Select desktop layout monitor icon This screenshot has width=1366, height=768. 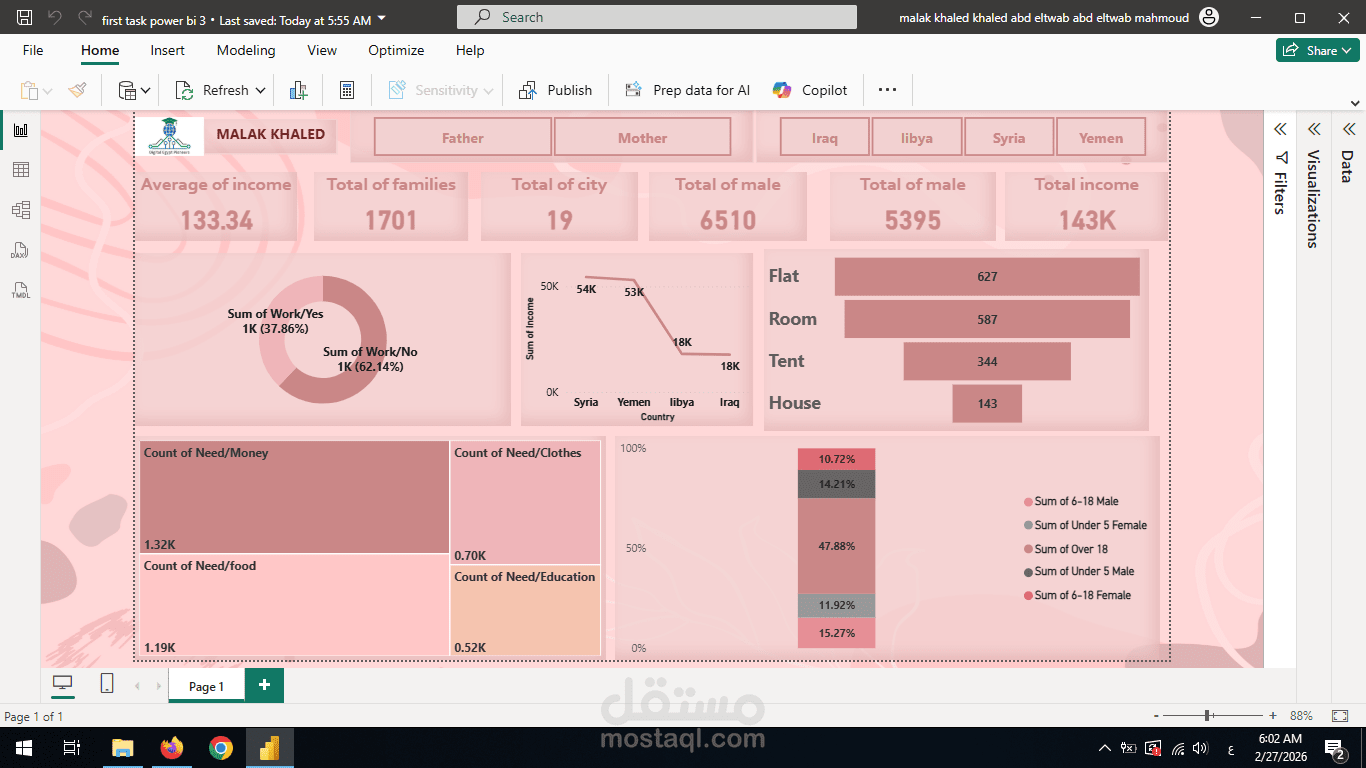pyautogui.click(x=63, y=684)
